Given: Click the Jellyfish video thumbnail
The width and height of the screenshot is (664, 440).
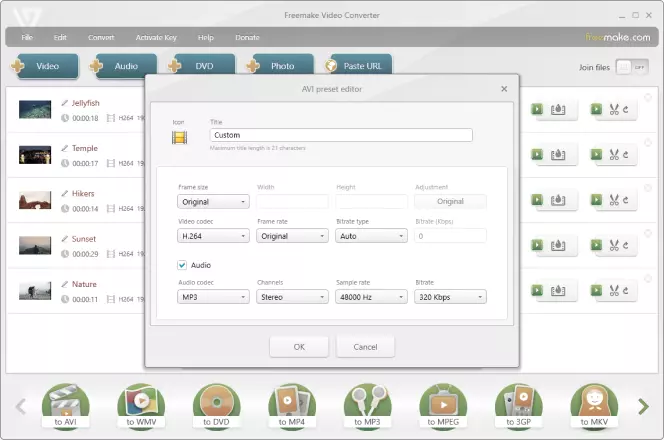Looking at the screenshot, I should 35,110.
